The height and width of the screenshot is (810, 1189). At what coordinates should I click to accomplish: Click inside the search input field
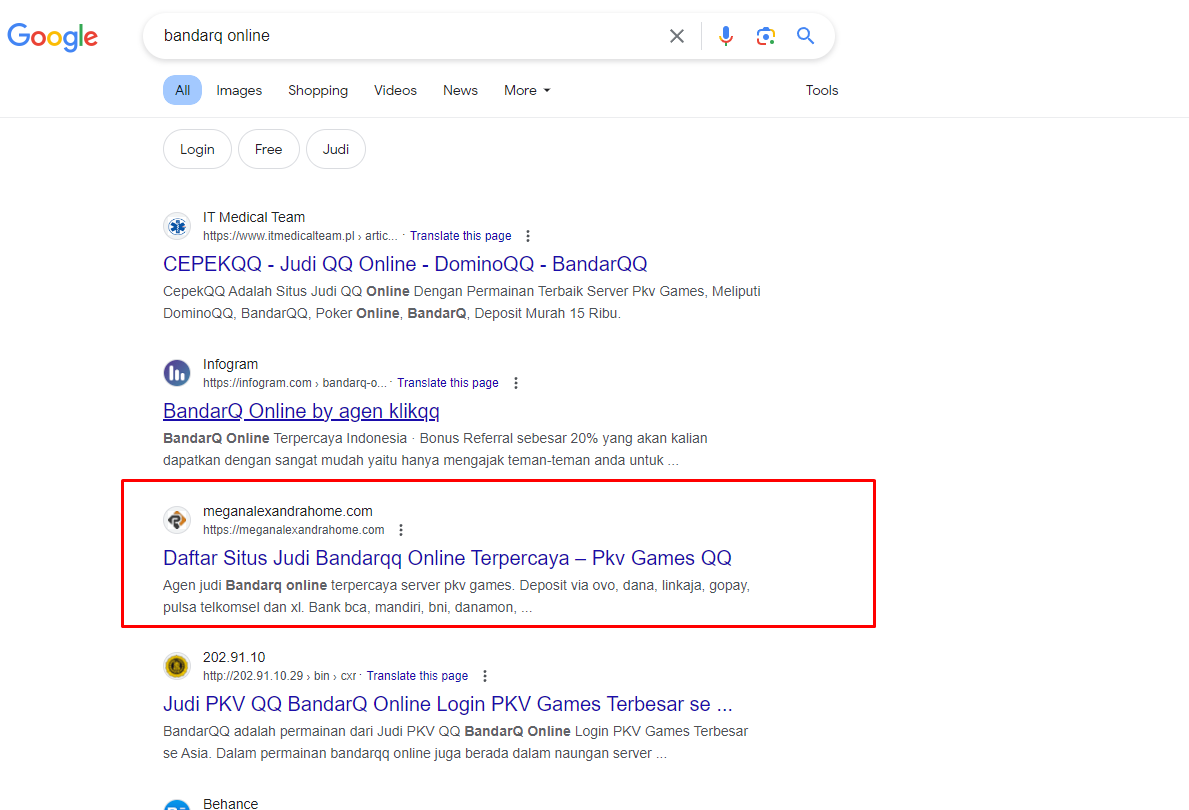[400, 36]
